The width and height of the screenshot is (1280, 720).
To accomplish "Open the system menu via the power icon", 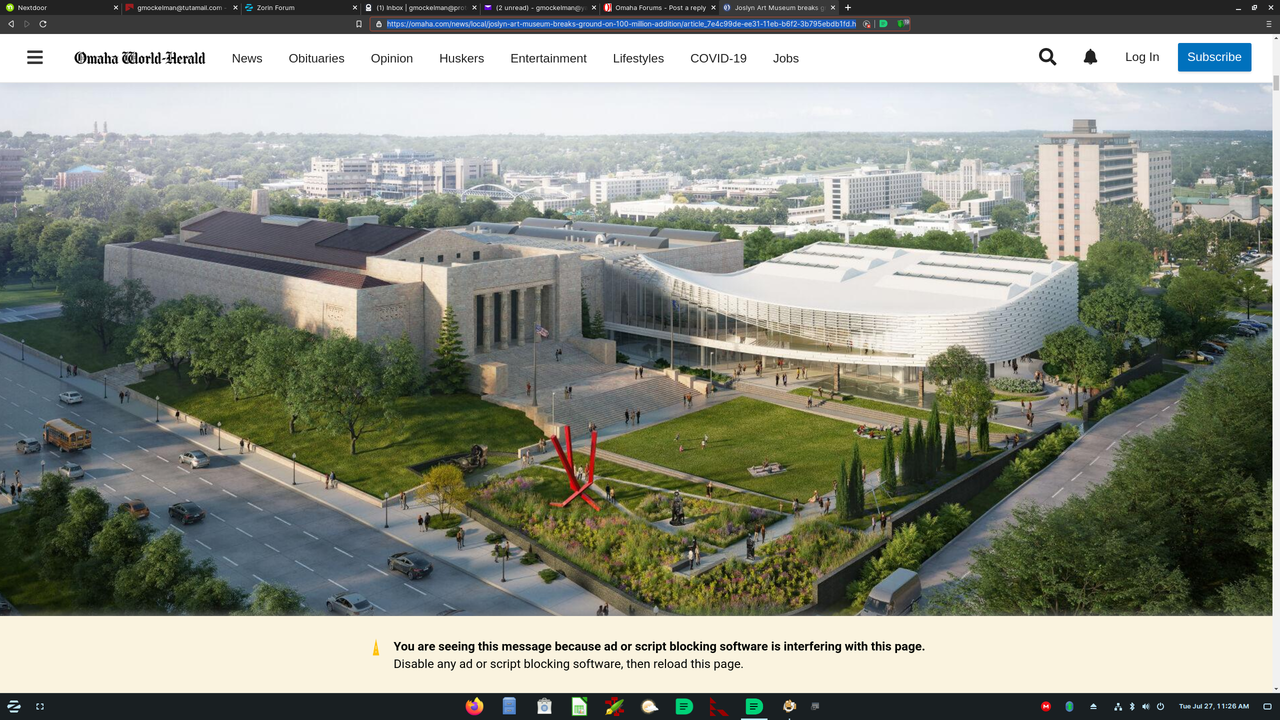I will point(1160,706).
